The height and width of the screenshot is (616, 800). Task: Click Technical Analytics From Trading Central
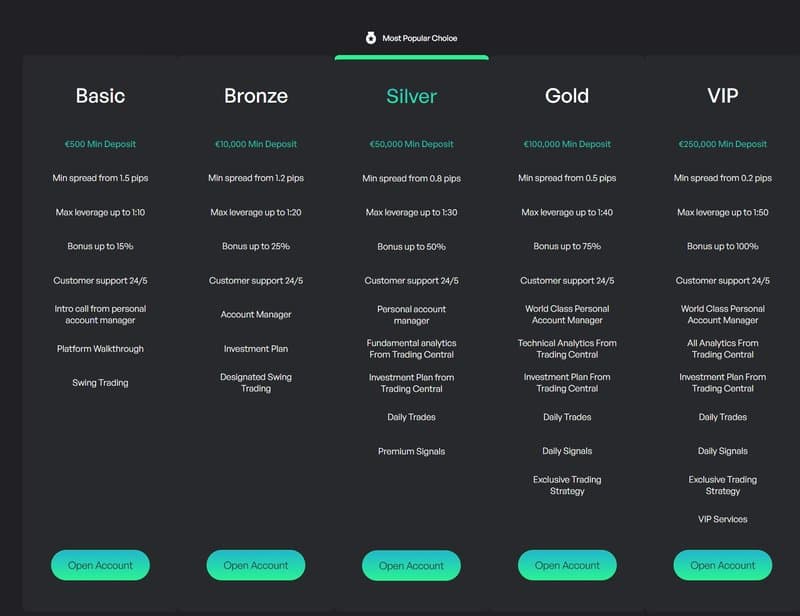click(567, 349)
